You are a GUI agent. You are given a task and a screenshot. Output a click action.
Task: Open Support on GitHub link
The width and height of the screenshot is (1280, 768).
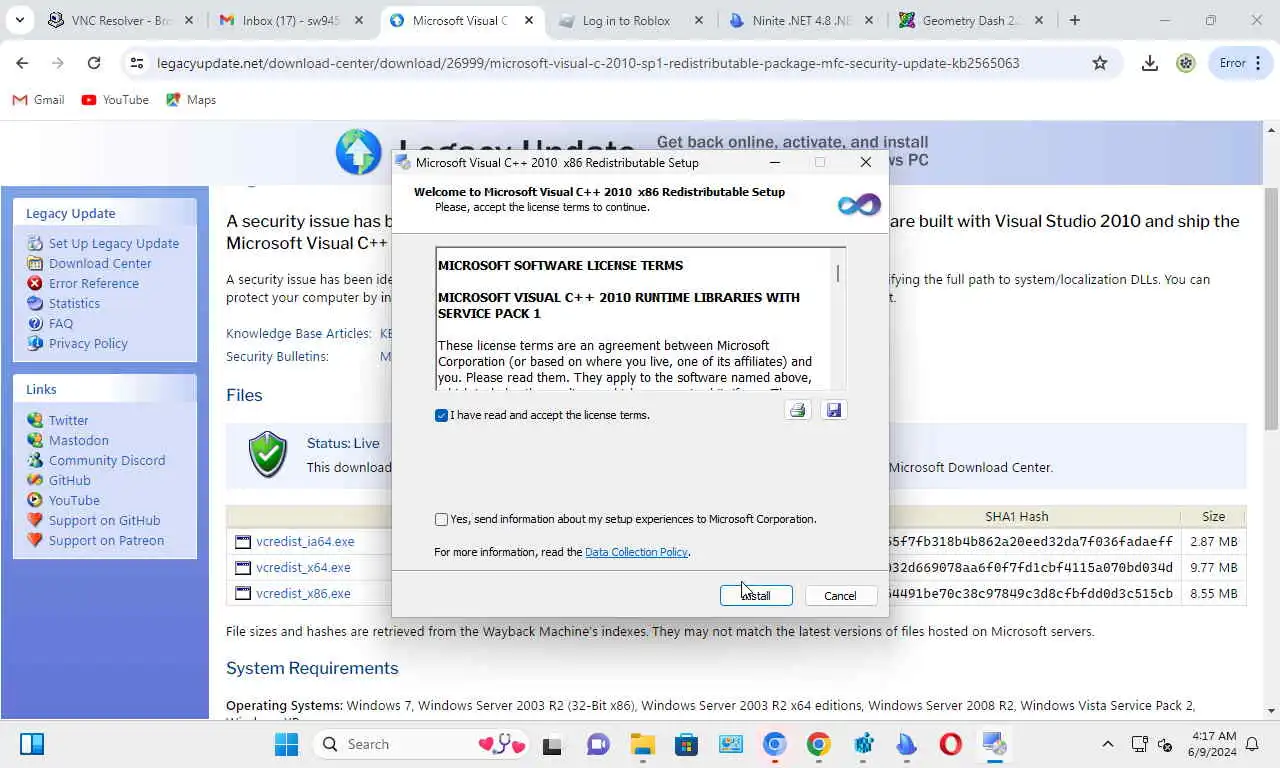pos(104,520)
